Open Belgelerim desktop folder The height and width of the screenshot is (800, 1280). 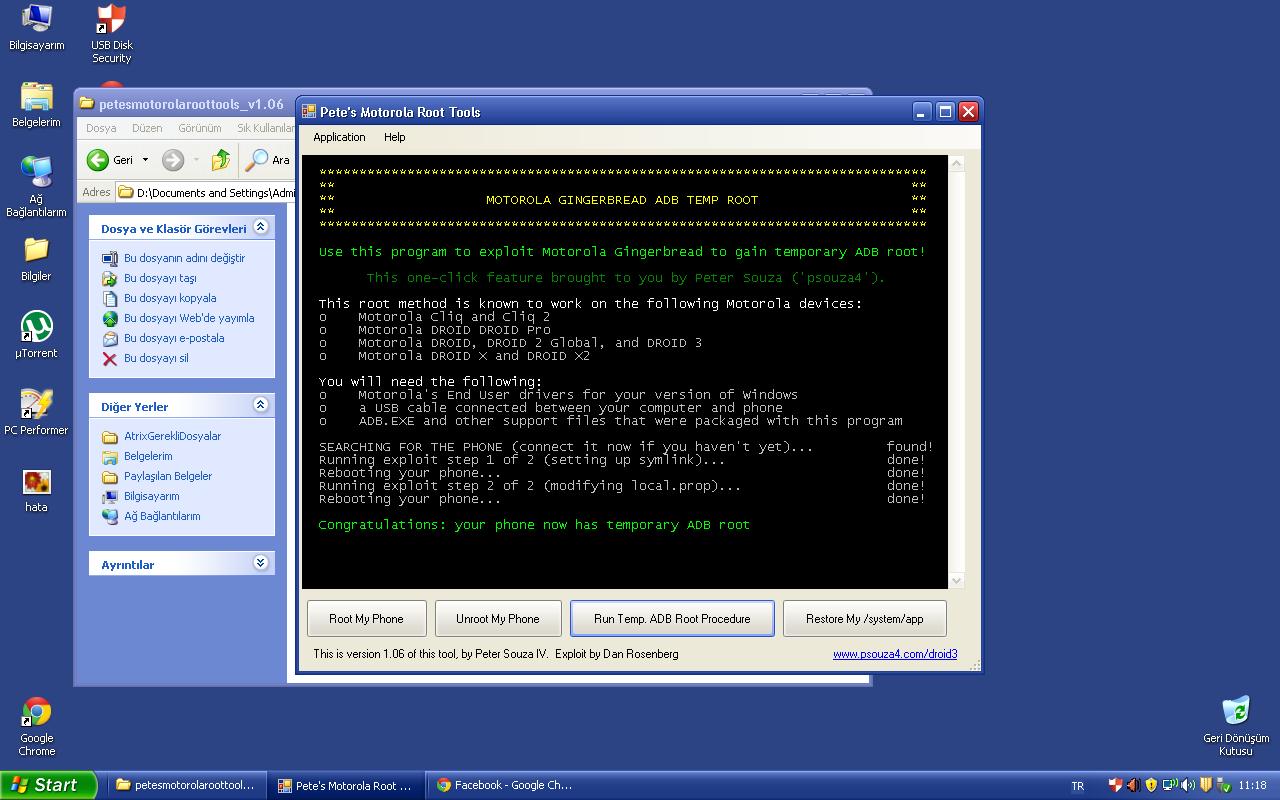(x=36, y=104)
